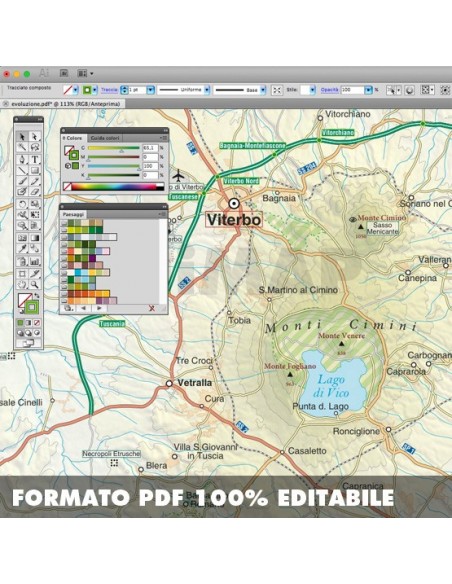
Task: Select the Pen tool
Action: (22, 159)
